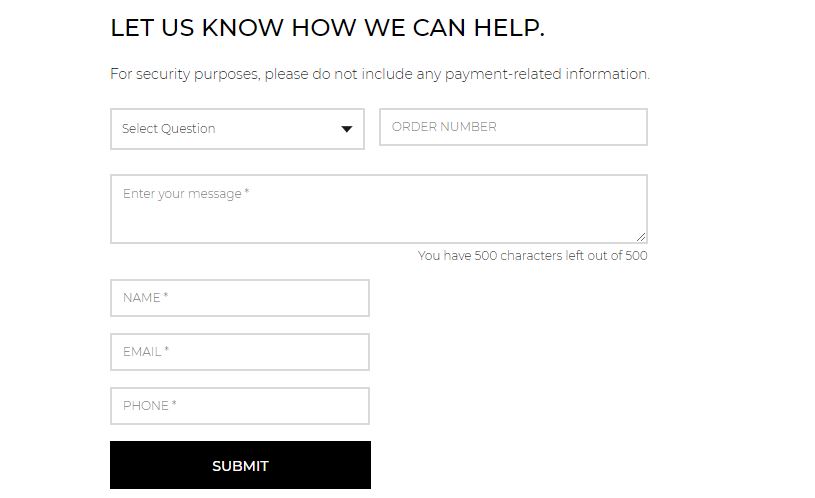Click the white SUBMIT label text
Screen dimensions: 815x498
point(240,466)
